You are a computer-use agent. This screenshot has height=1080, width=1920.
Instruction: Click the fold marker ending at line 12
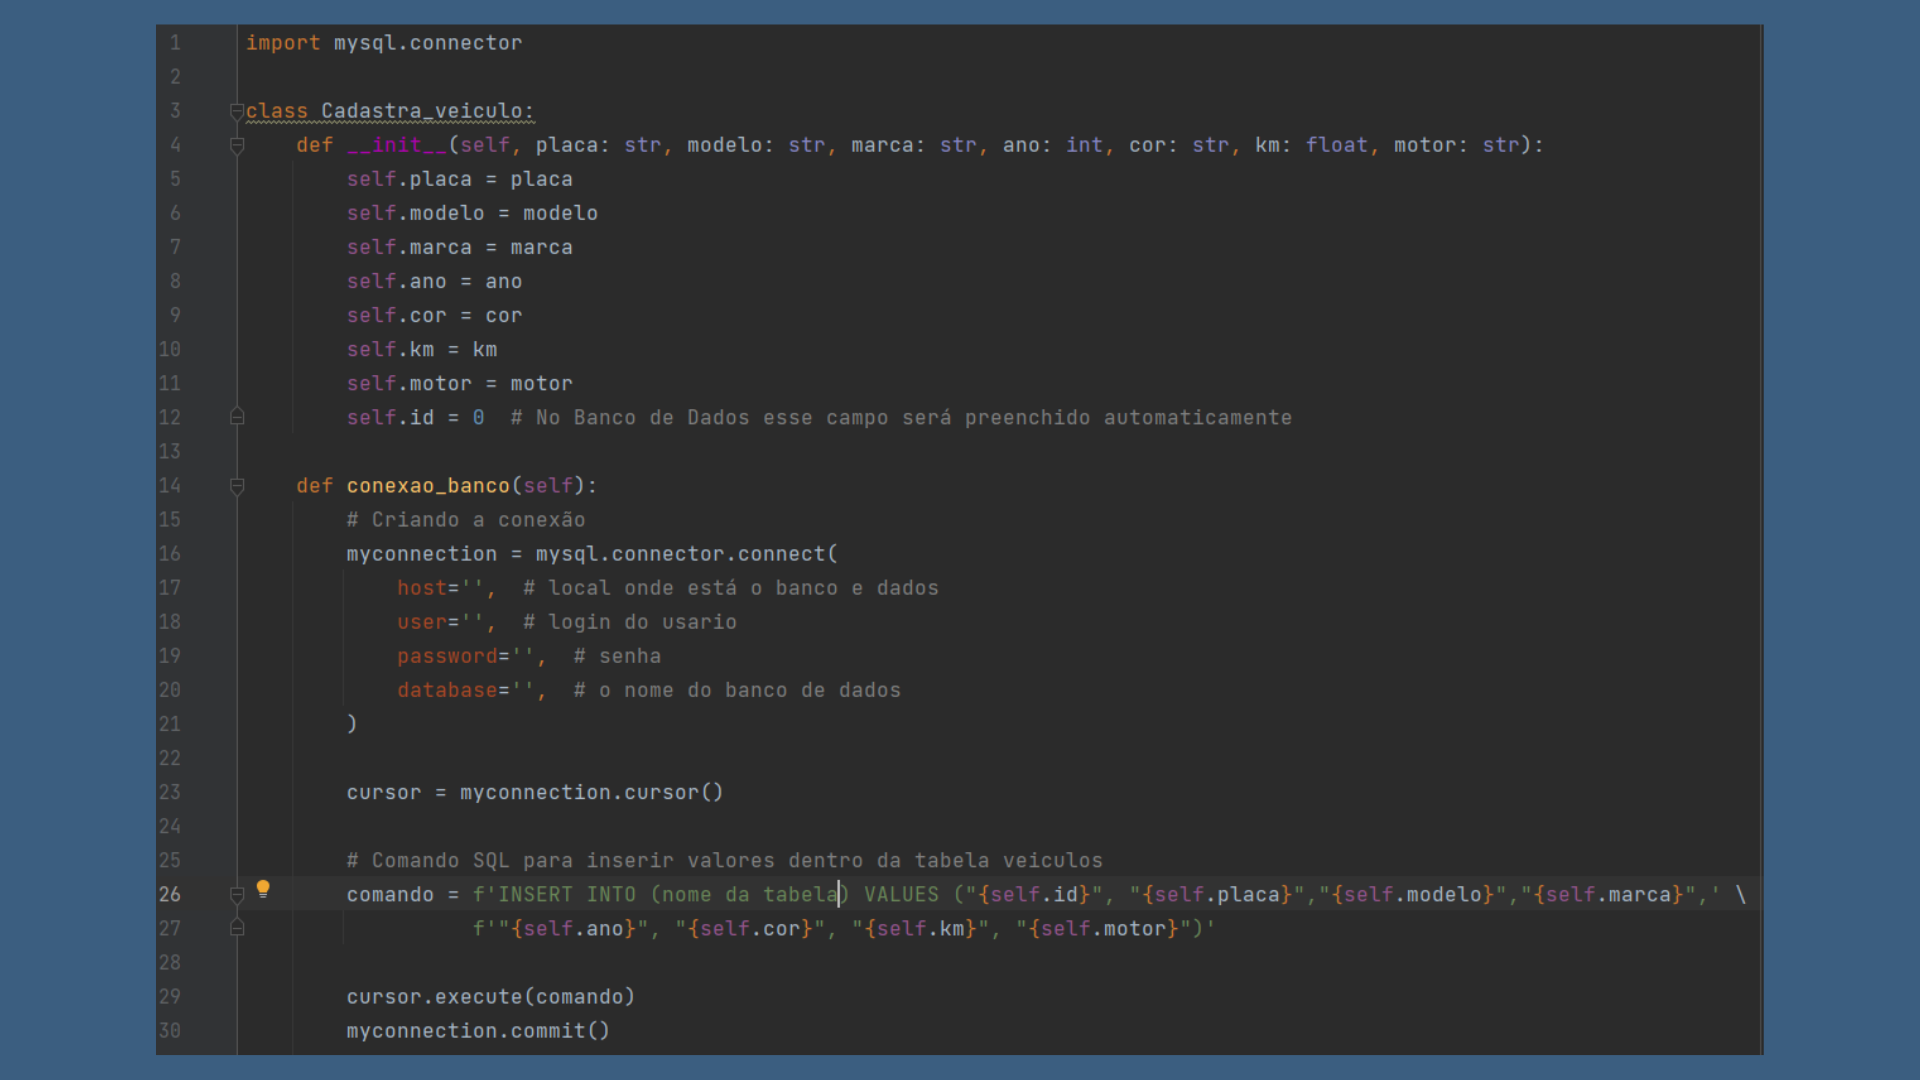point(237,417)
